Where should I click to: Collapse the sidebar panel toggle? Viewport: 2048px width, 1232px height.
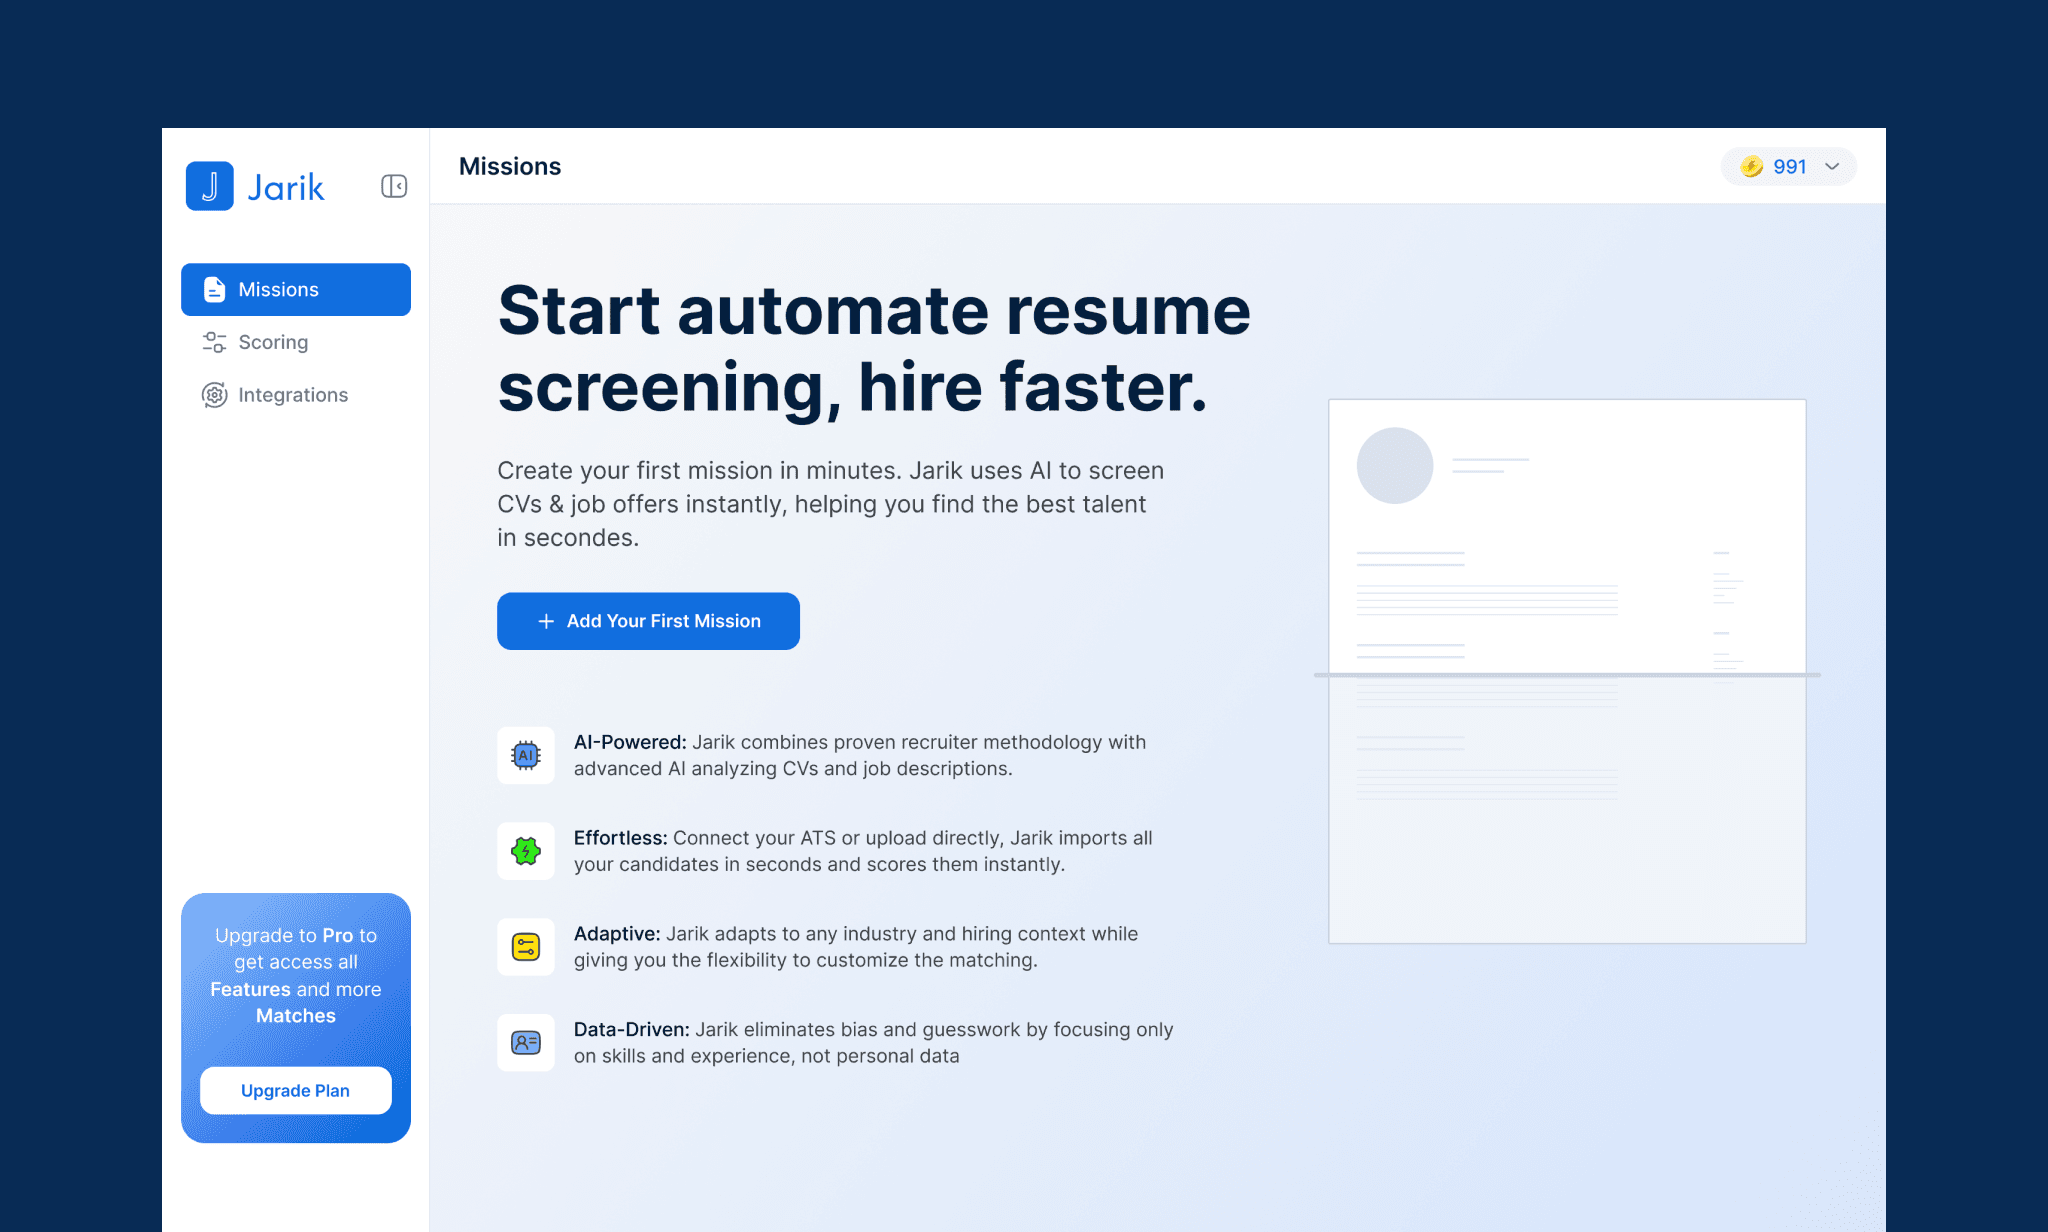pos(394,186)
